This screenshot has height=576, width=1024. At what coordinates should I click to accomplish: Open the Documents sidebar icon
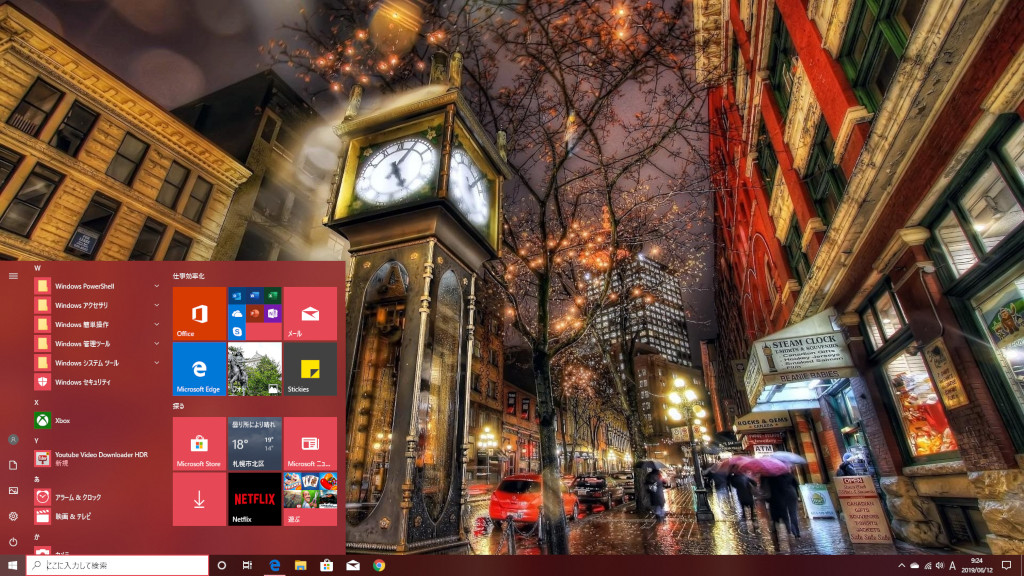(x=13, y=465)
